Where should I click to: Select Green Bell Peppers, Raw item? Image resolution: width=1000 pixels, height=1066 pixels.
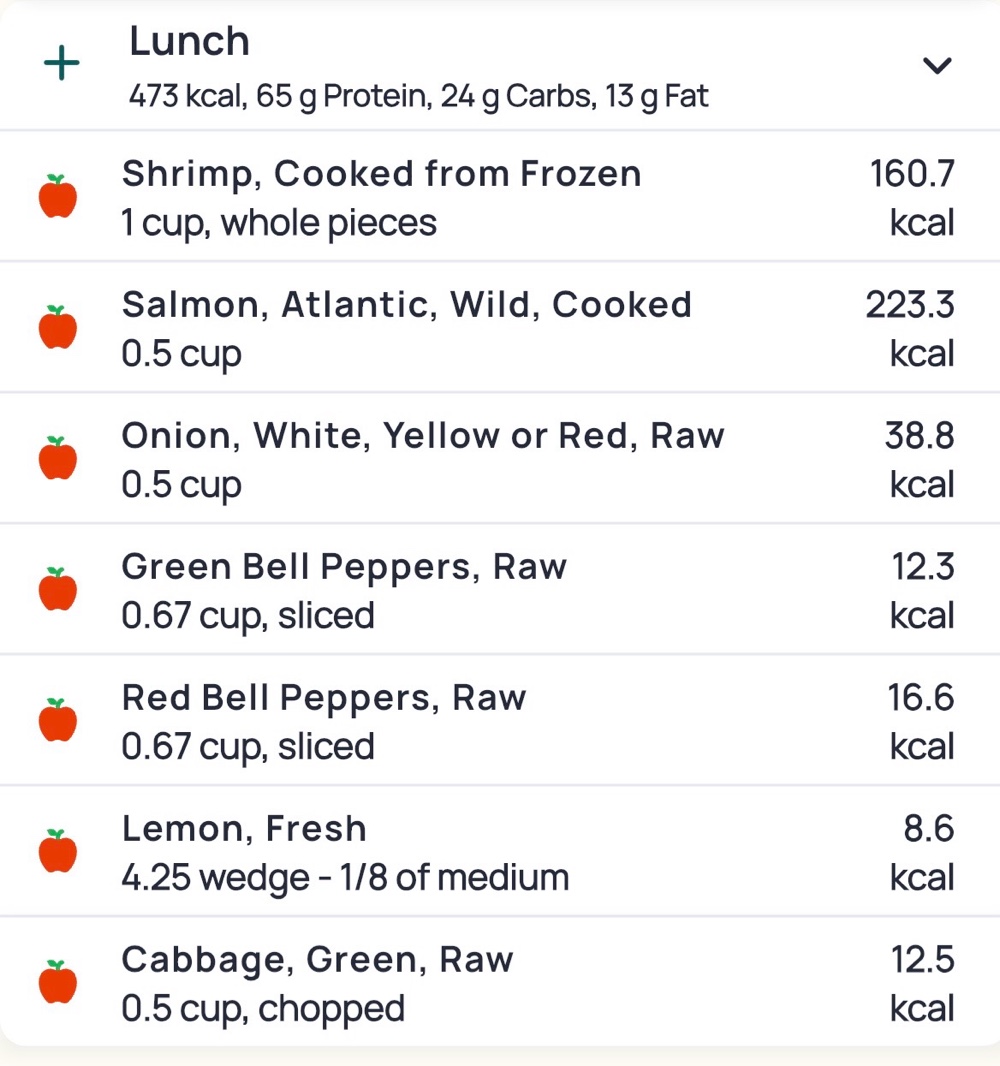coord(500,589)
